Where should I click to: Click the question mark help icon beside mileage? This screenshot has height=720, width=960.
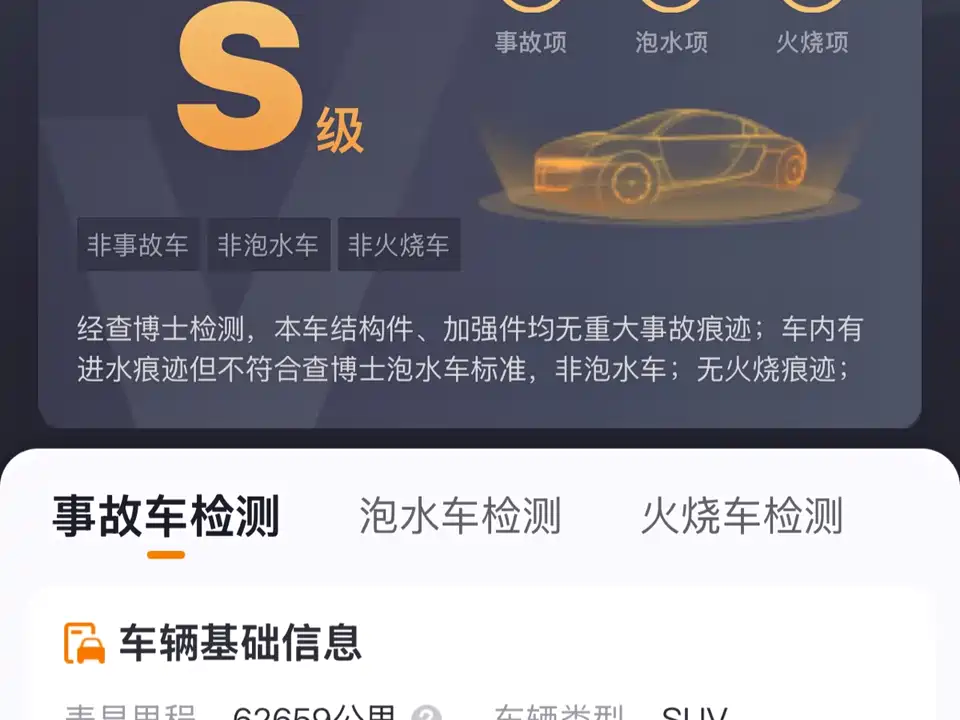point(426,713)
